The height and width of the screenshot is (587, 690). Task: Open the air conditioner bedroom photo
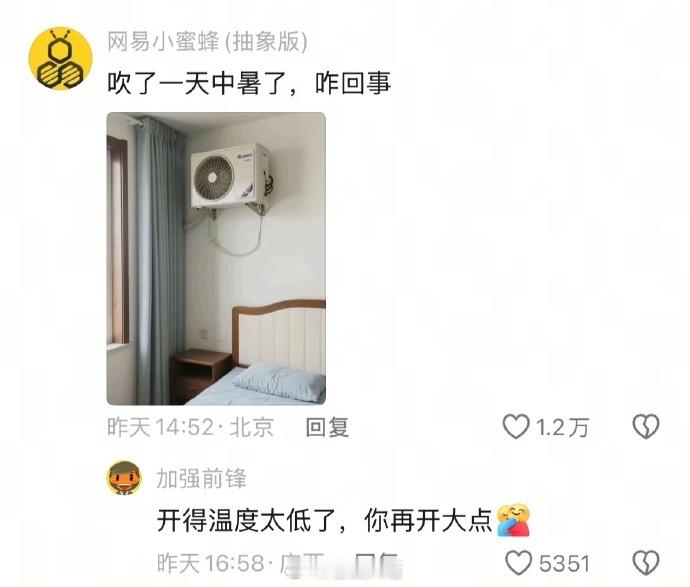pyautogui.click(x=216, y=258)
